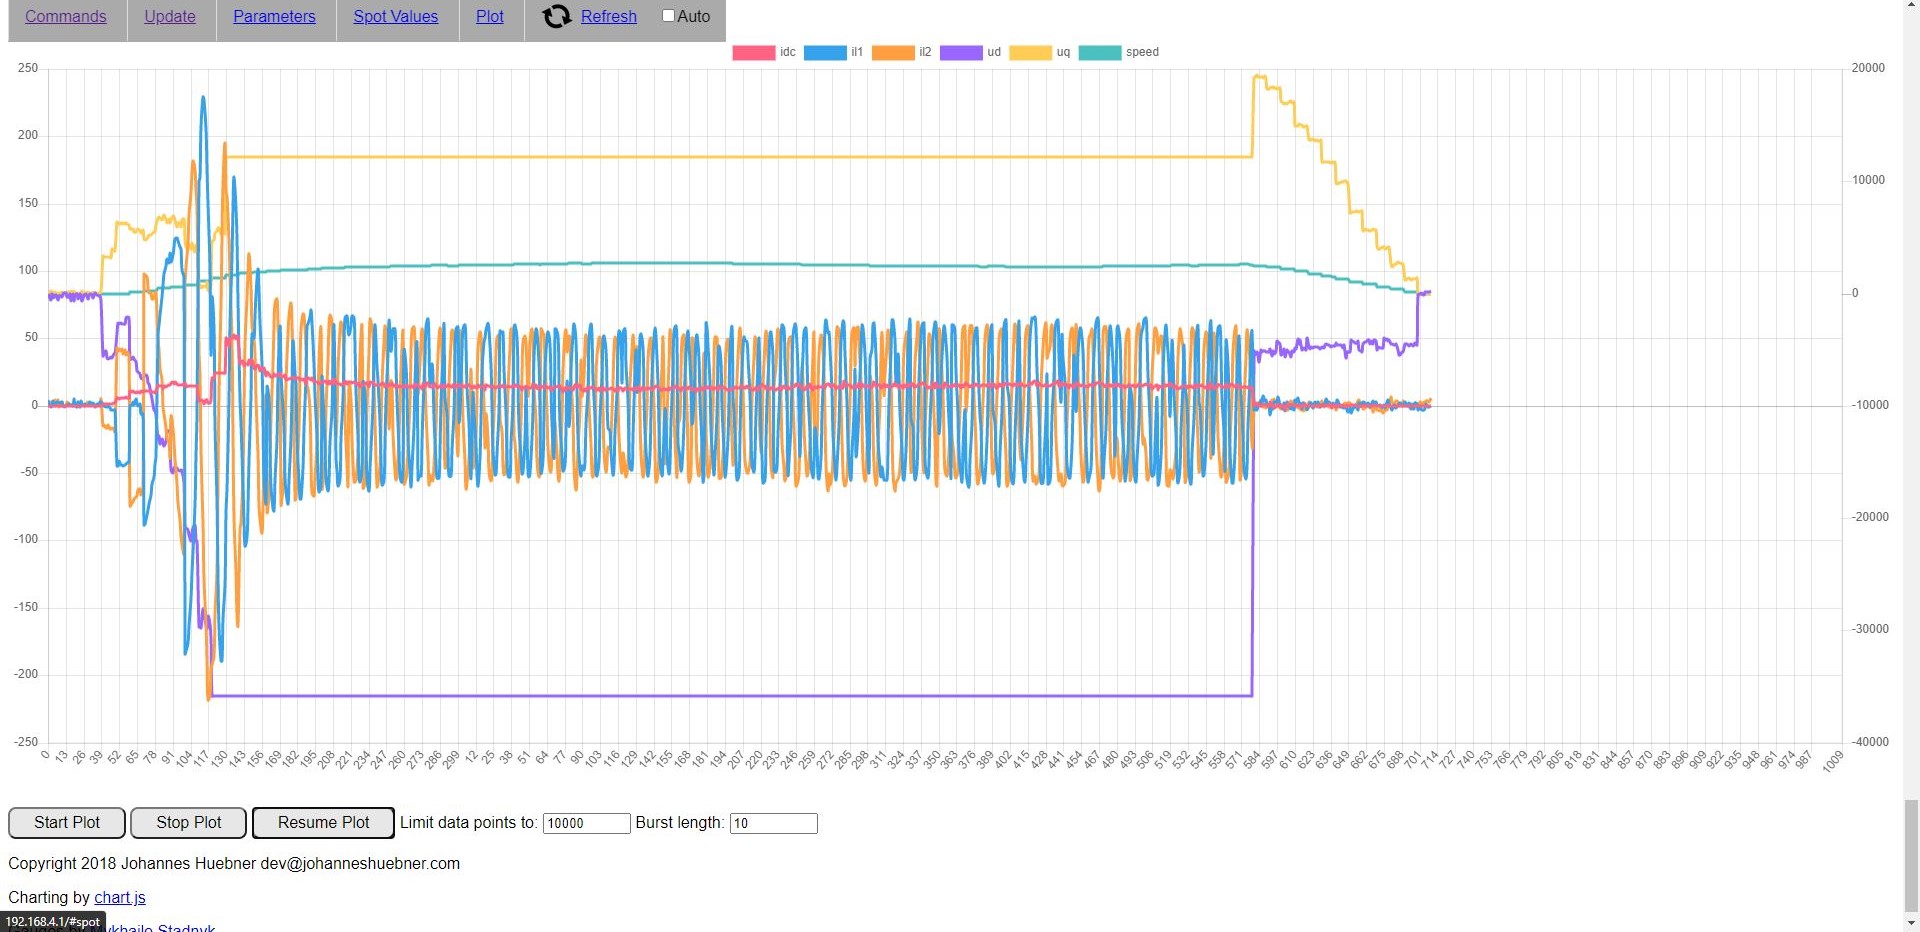Screen dimensions: 1920x932
Task: Toggle il2 orange legend box
Action: tap(892, 53)
